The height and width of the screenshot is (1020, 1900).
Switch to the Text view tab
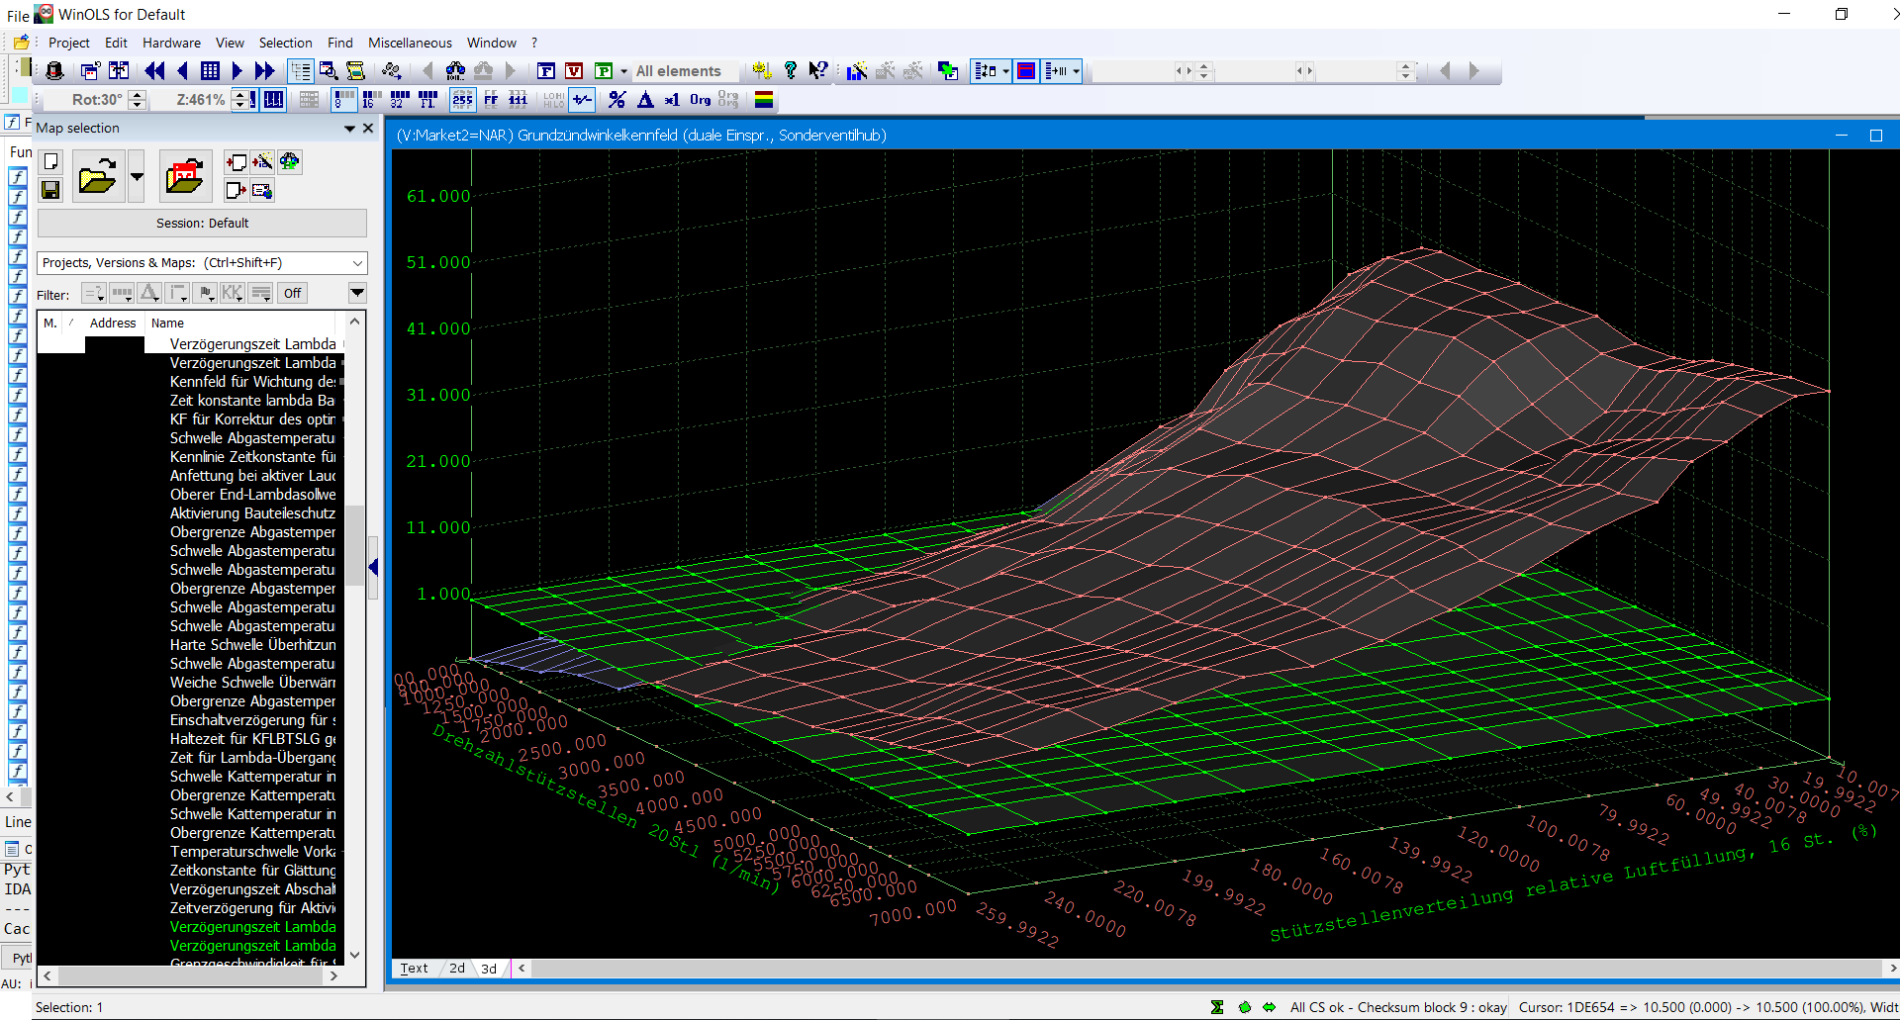414,968
